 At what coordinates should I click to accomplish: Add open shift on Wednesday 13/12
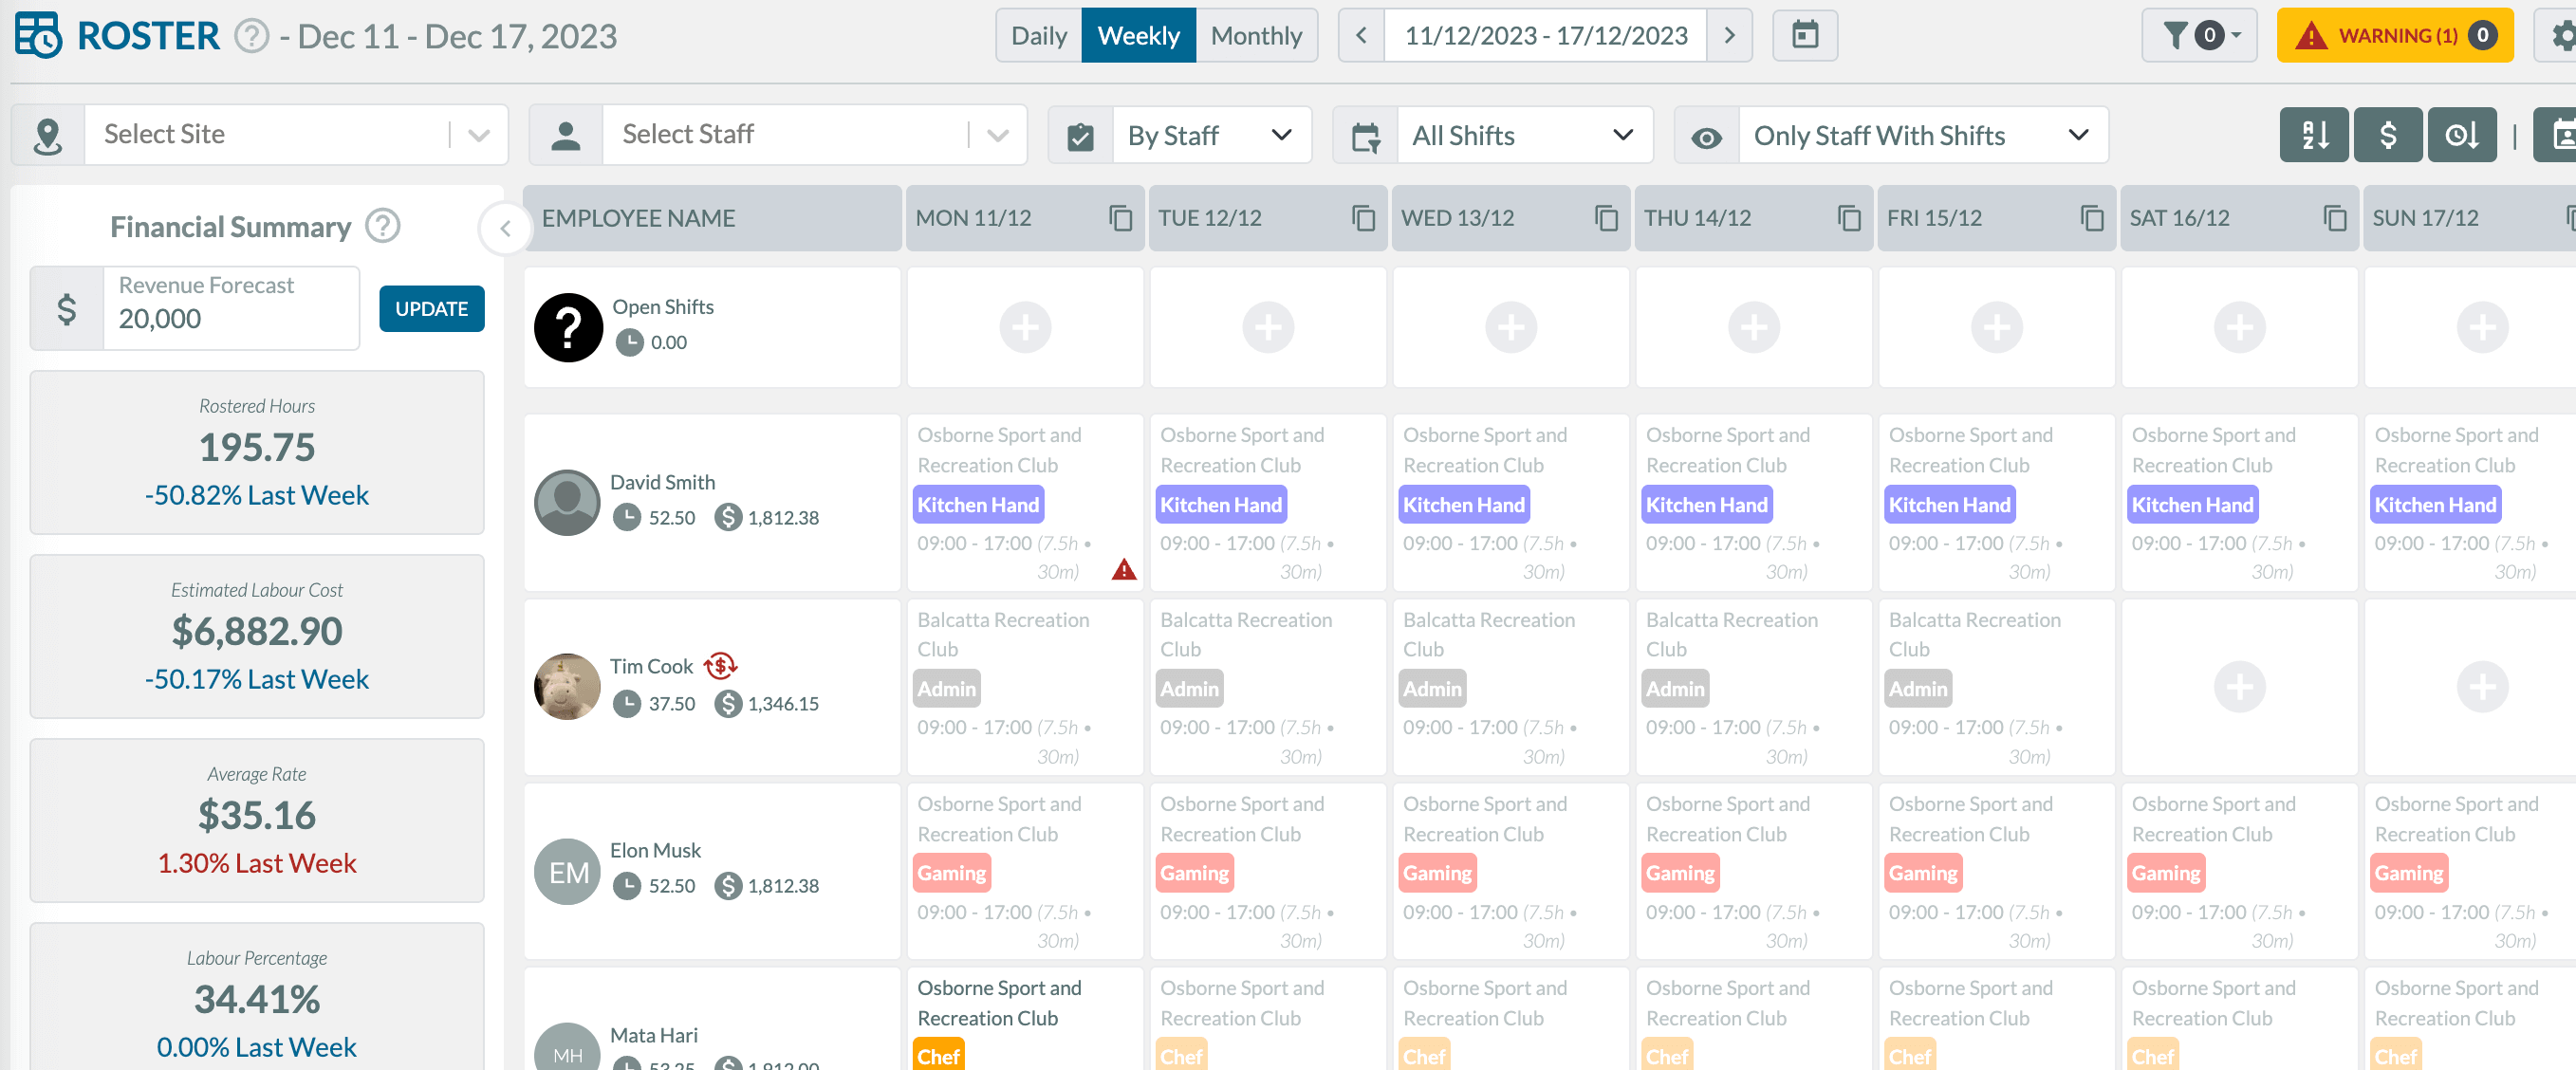(x=1511, y=327)
